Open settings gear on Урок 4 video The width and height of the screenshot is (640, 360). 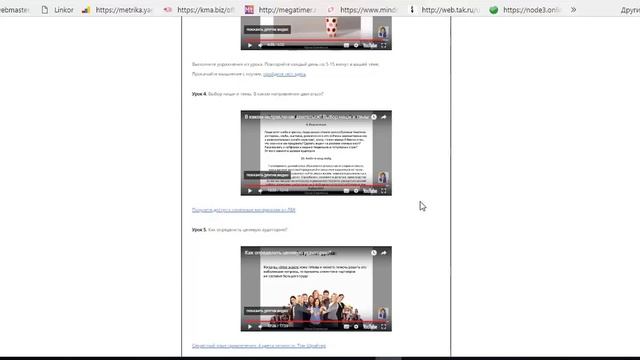(356, 191)
